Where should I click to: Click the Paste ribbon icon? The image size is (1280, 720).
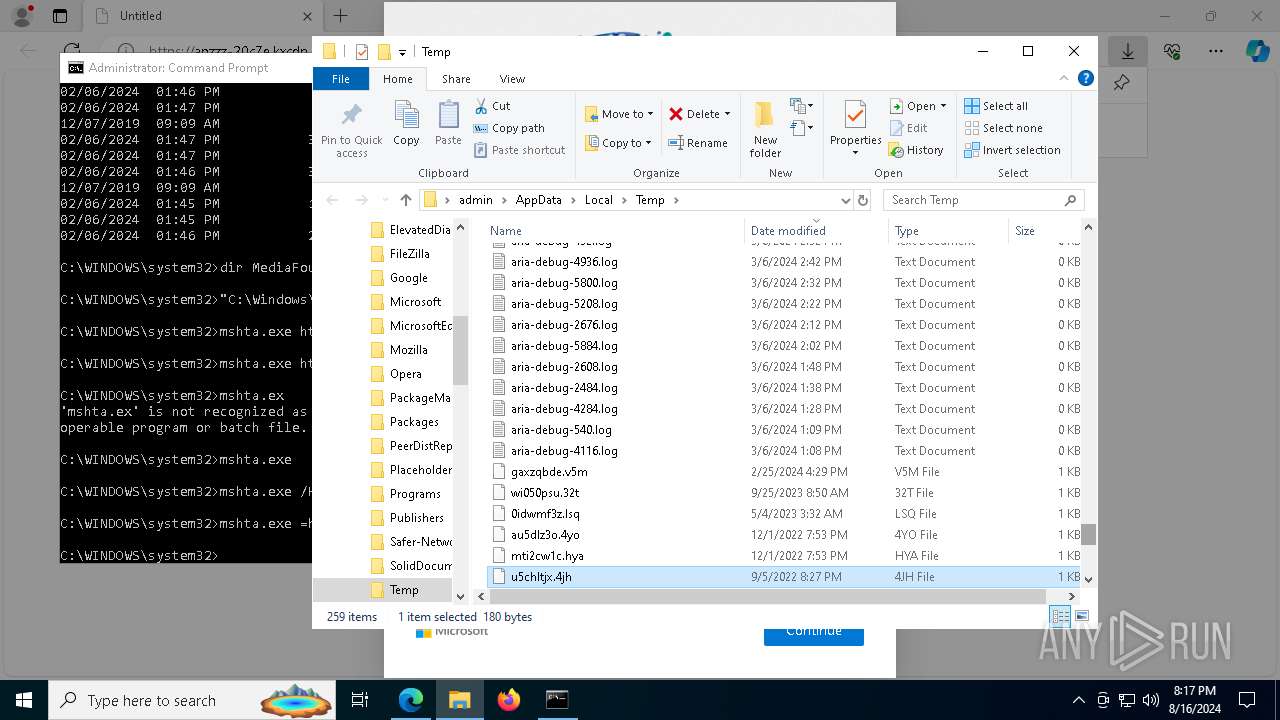pos(448,124)
